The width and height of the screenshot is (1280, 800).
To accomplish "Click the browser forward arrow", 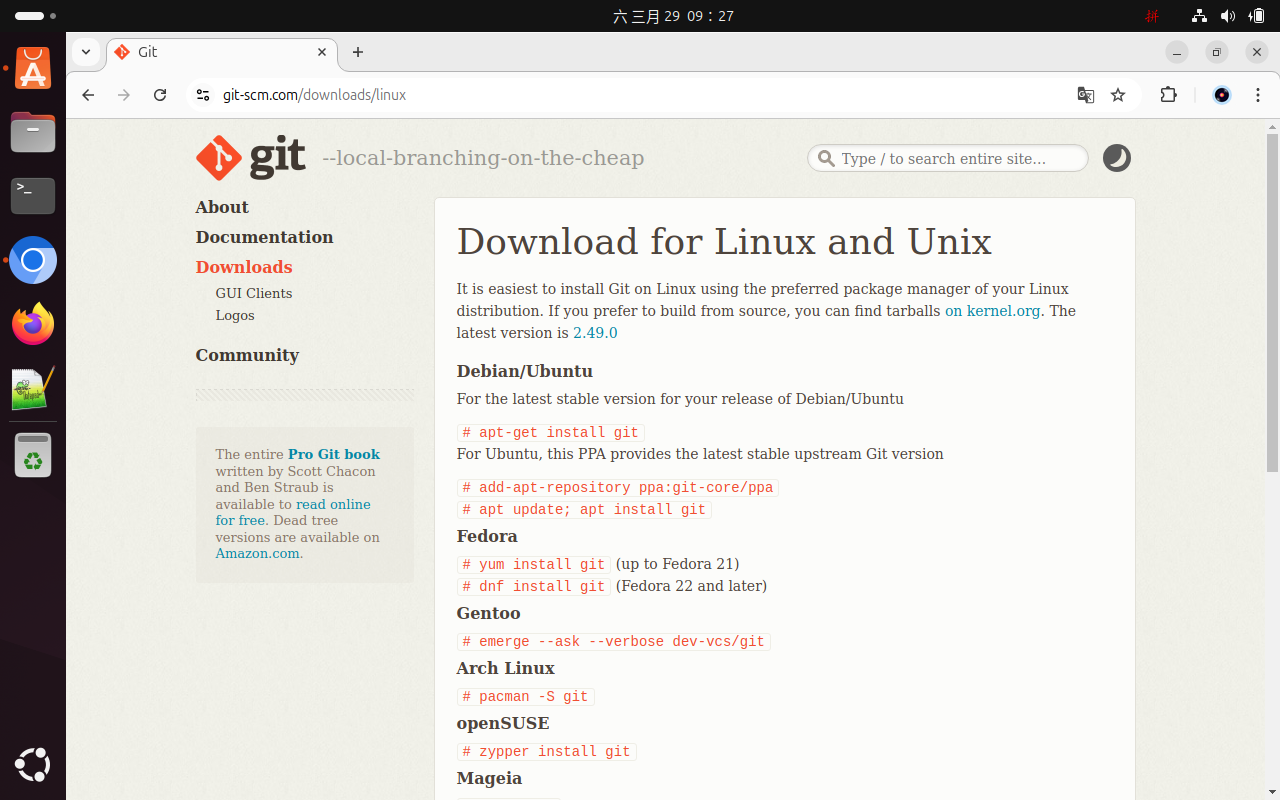I will (124, 95).
